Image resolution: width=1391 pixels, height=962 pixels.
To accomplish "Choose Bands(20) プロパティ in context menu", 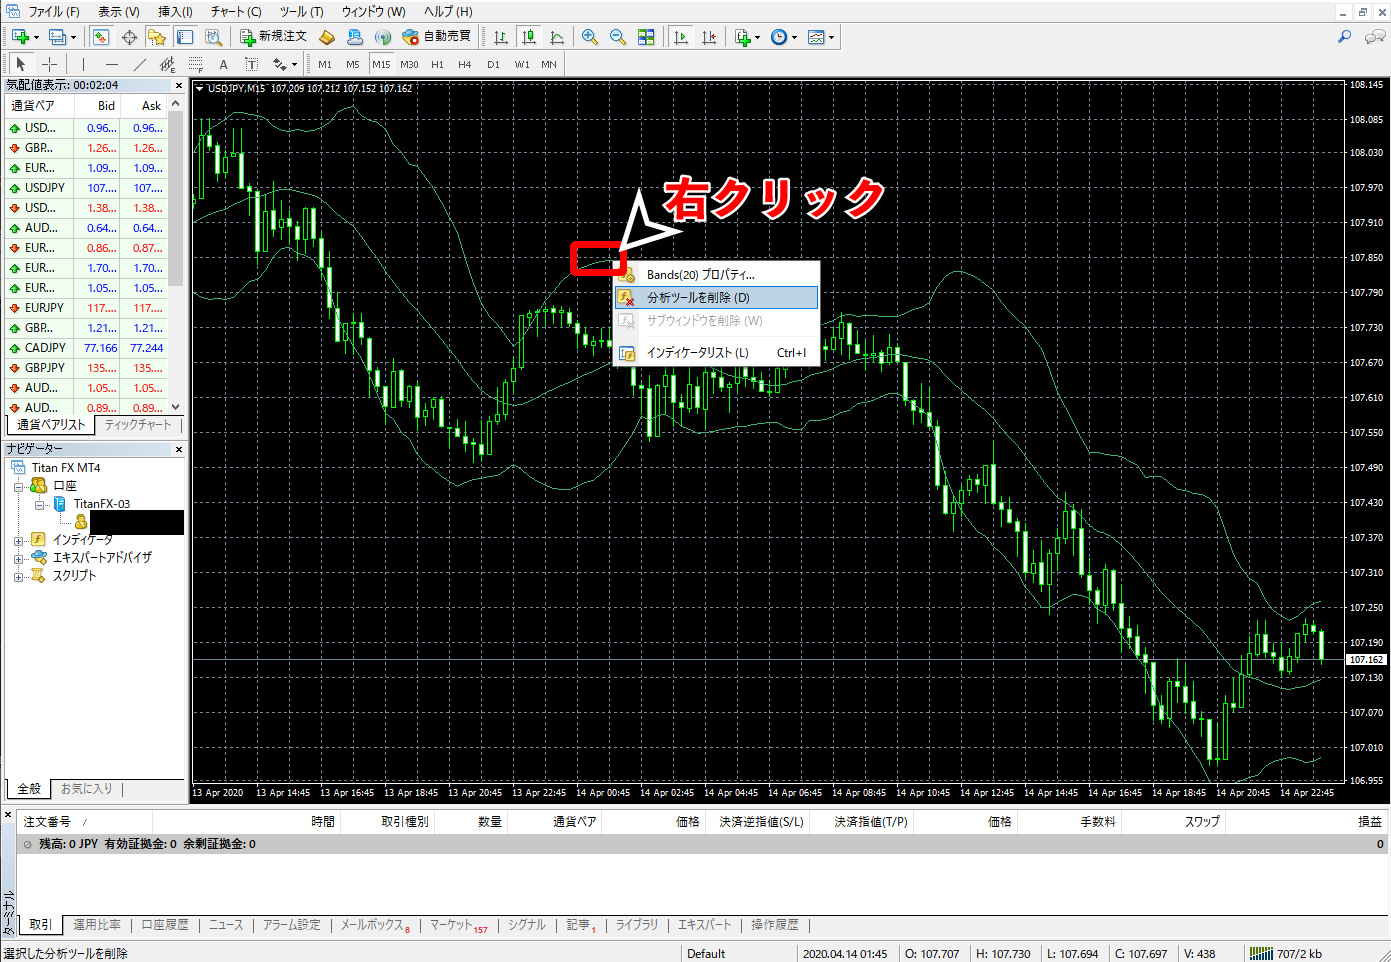I will click(x=716, y=274).
